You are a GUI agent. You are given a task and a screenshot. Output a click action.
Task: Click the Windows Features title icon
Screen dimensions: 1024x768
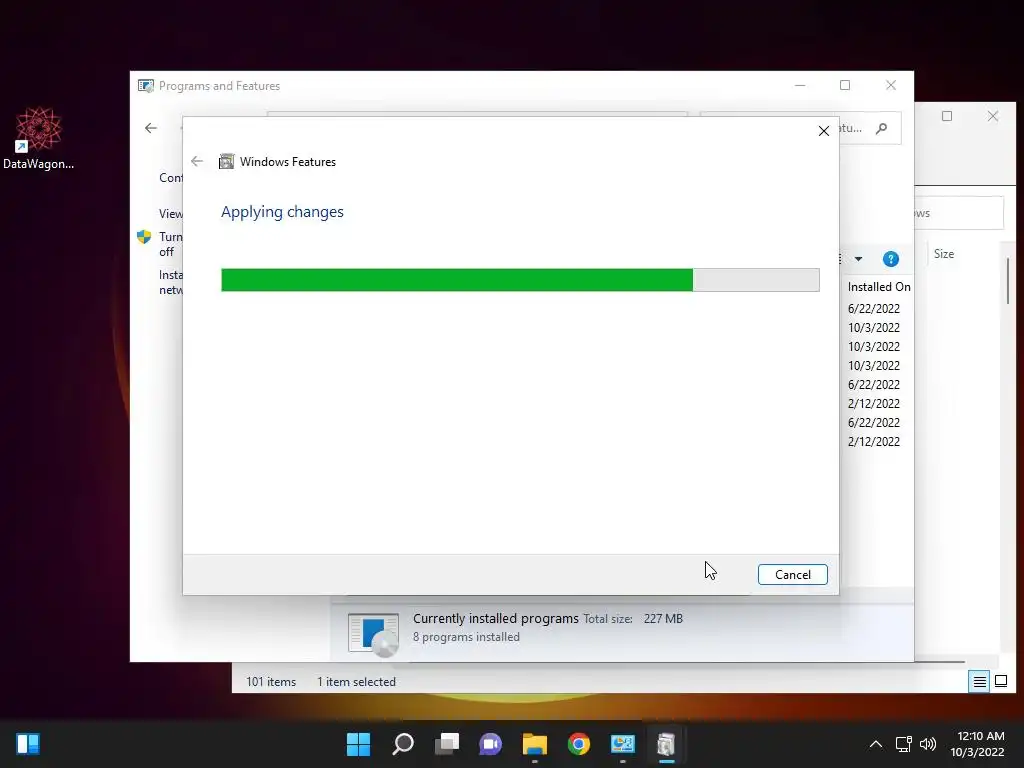(226, 161)
